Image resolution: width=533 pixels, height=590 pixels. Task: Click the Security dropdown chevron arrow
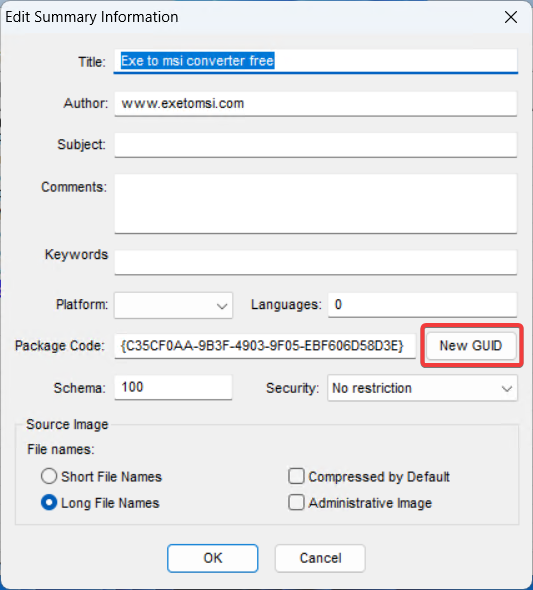tap(507, 388)
